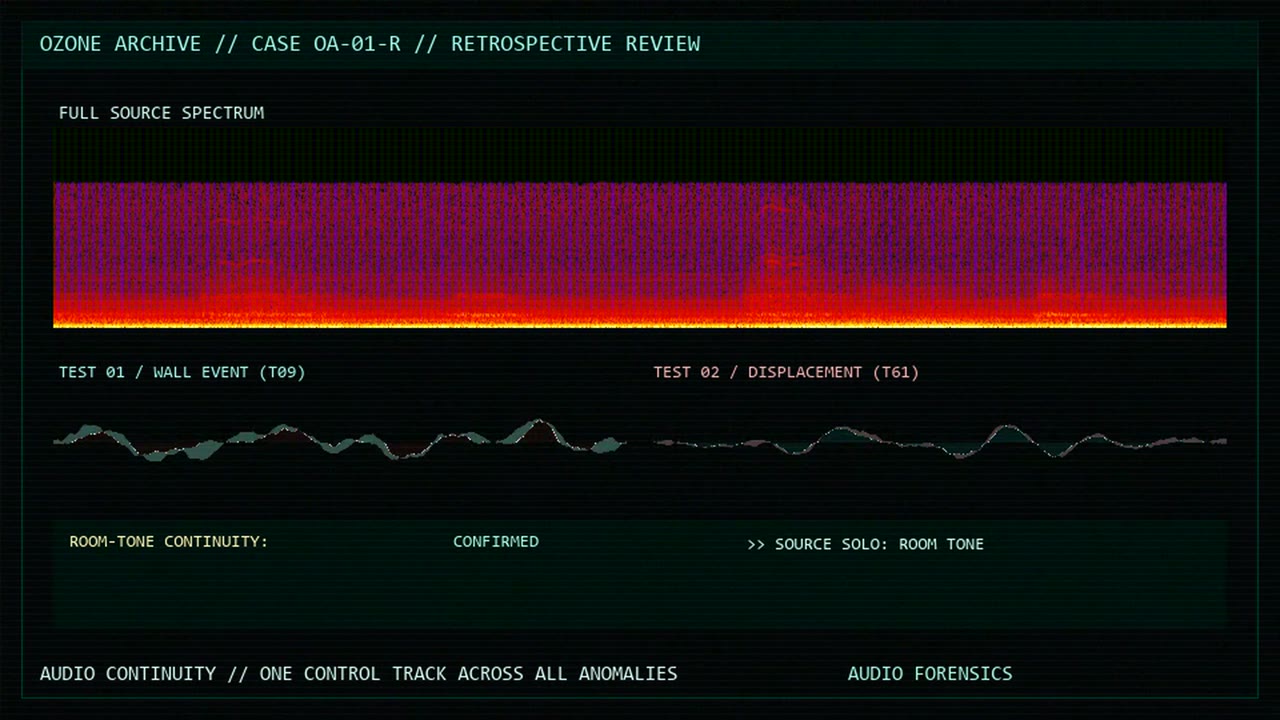
Task: Click the Test 01 waveform trace
Action: coord(340,440)
